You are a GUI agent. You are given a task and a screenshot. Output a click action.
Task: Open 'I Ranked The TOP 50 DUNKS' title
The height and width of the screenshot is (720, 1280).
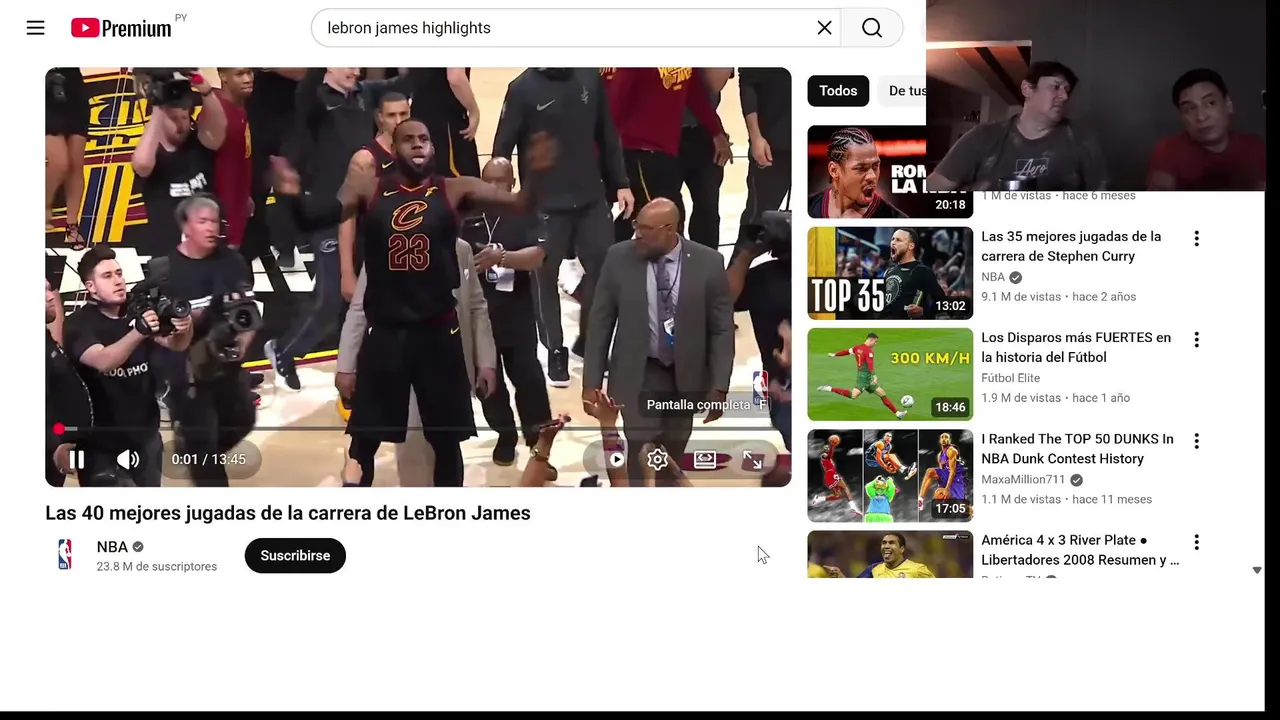click(x=1077, y=448)
